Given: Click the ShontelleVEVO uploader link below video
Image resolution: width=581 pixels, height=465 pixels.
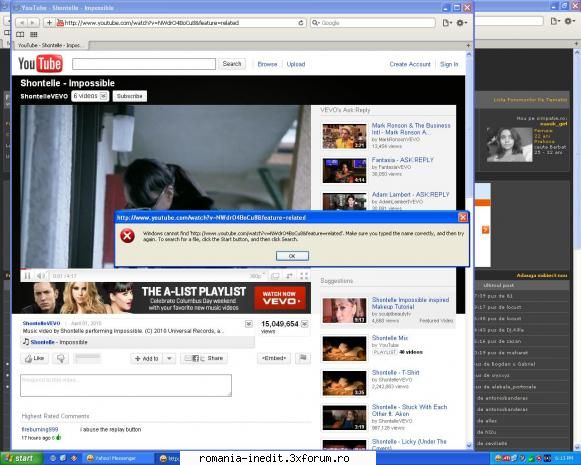Looking at the screenshot, I should (x=41, y=323).
